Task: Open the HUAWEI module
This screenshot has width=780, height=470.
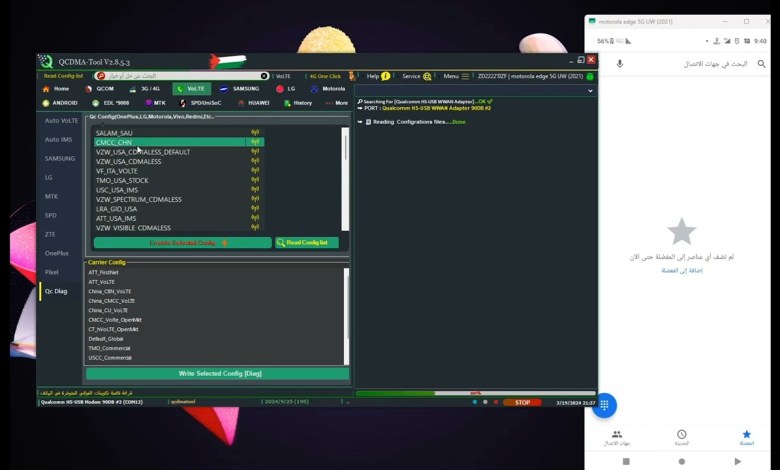Action: click(254, 103)
